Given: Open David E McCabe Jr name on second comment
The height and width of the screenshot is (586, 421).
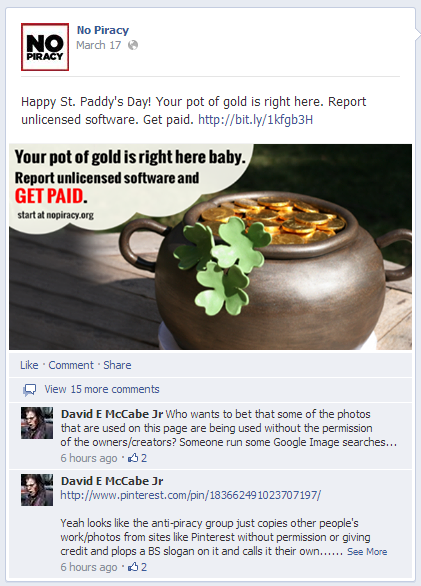Looking at the screenshot, I should click(112, 481).
